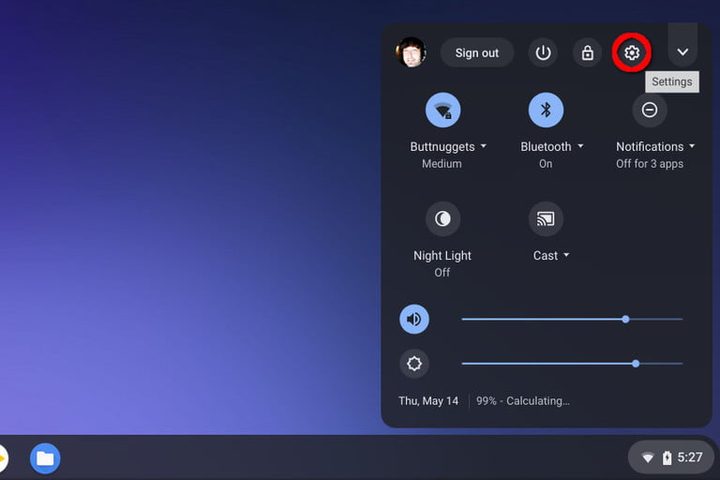Mute the volume with the speaker icon

point(414,319)
